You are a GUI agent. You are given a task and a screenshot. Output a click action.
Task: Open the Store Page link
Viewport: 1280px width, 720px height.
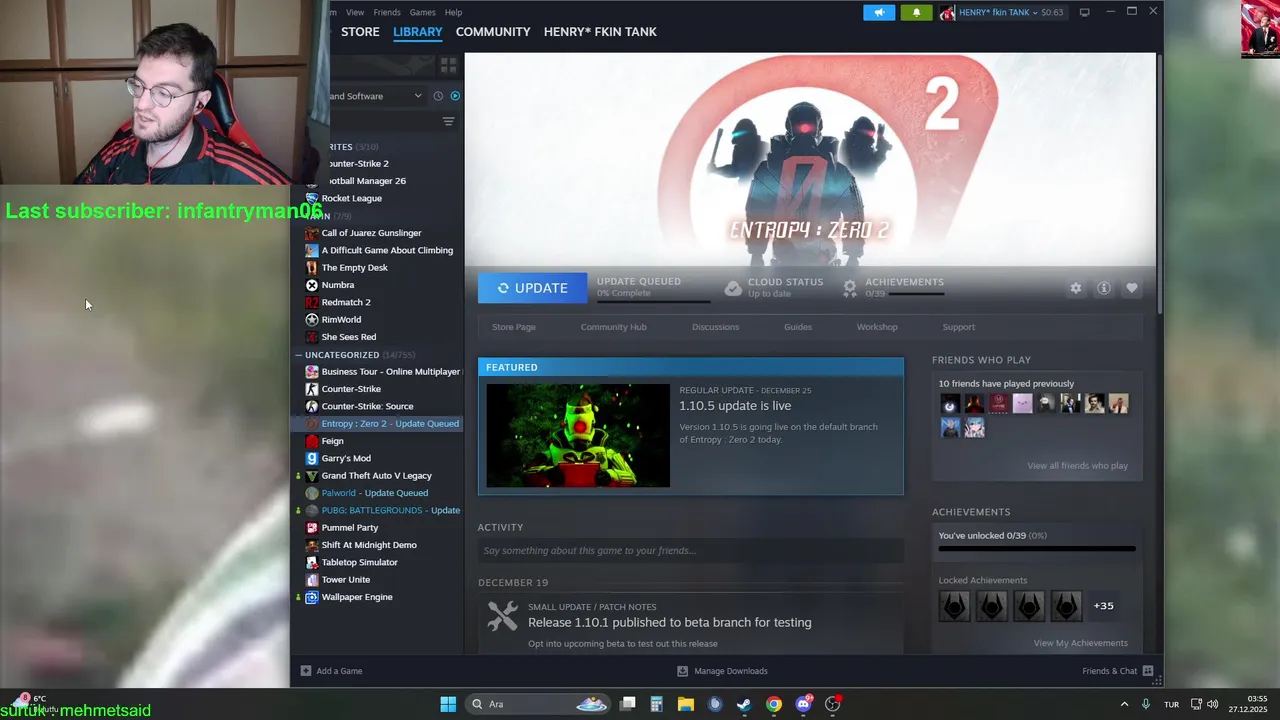tap(514, 327)
